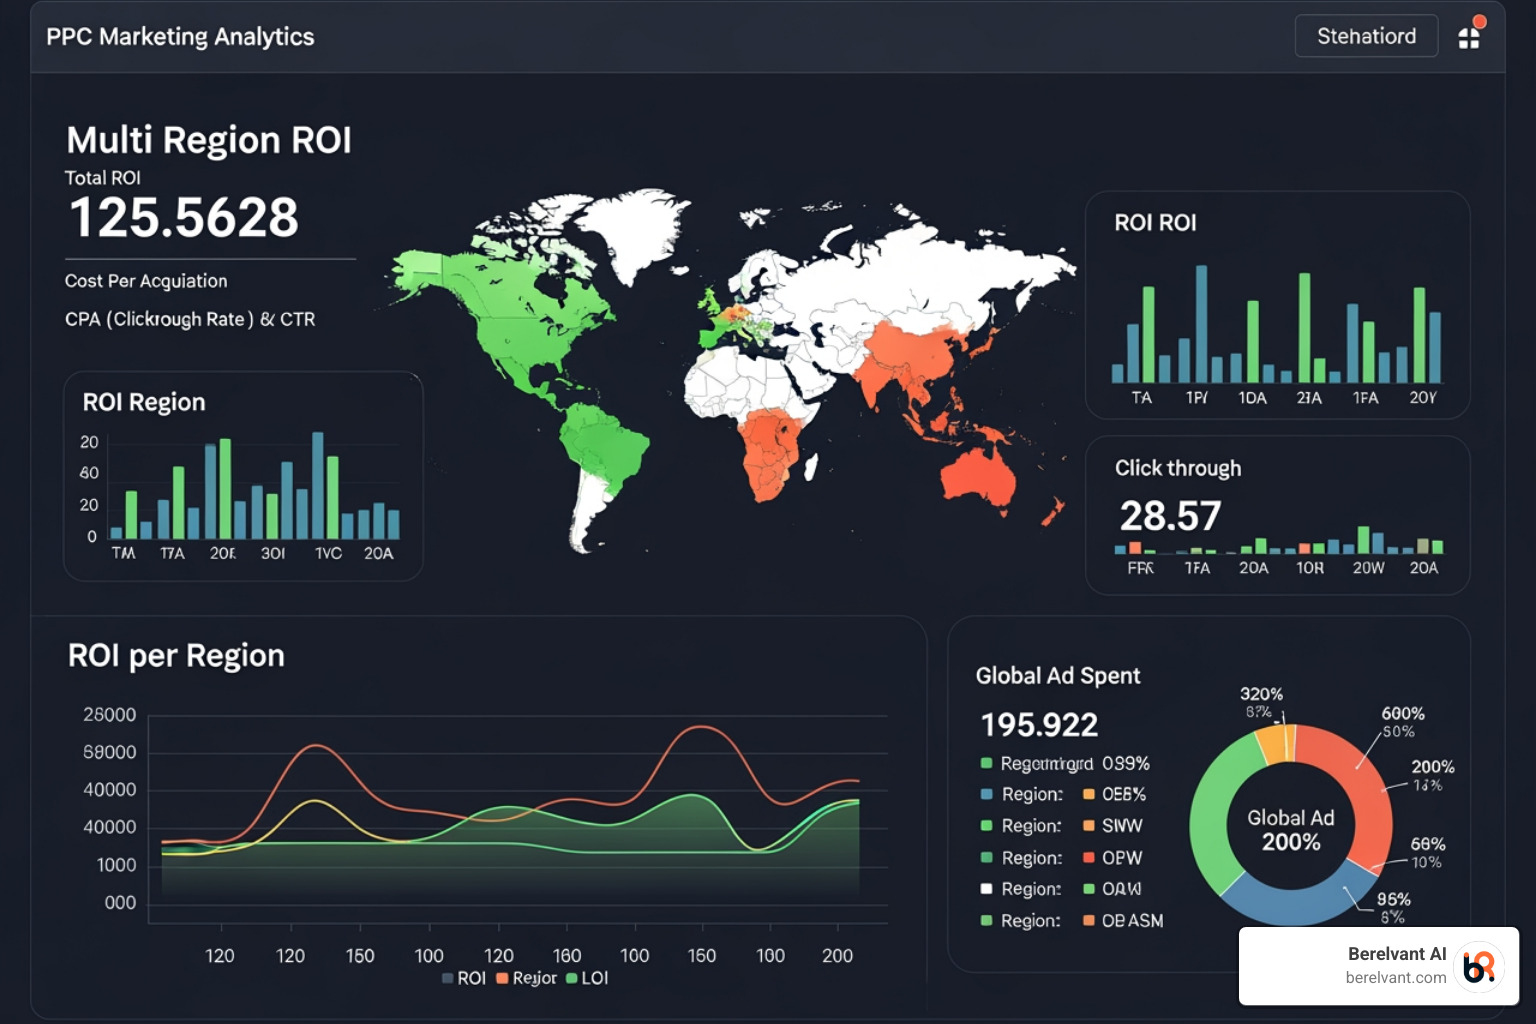This screenshot has height=1024, width=1536.
Task: Toggle the ROI legend item below line chart
Action: click(x=464, y=978)
